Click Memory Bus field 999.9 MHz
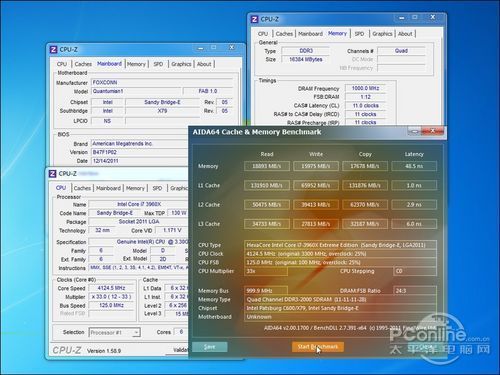 (266, 291)
